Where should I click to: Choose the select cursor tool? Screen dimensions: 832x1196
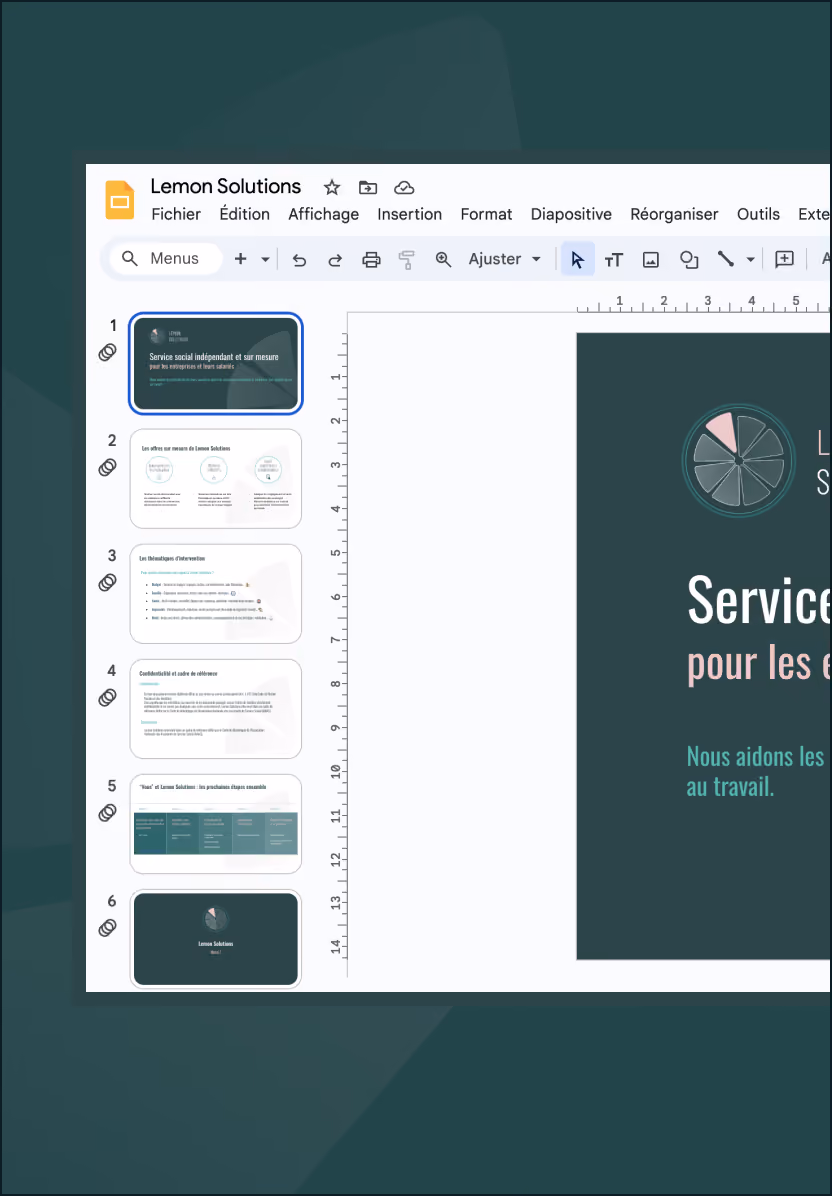coord(577,259)
